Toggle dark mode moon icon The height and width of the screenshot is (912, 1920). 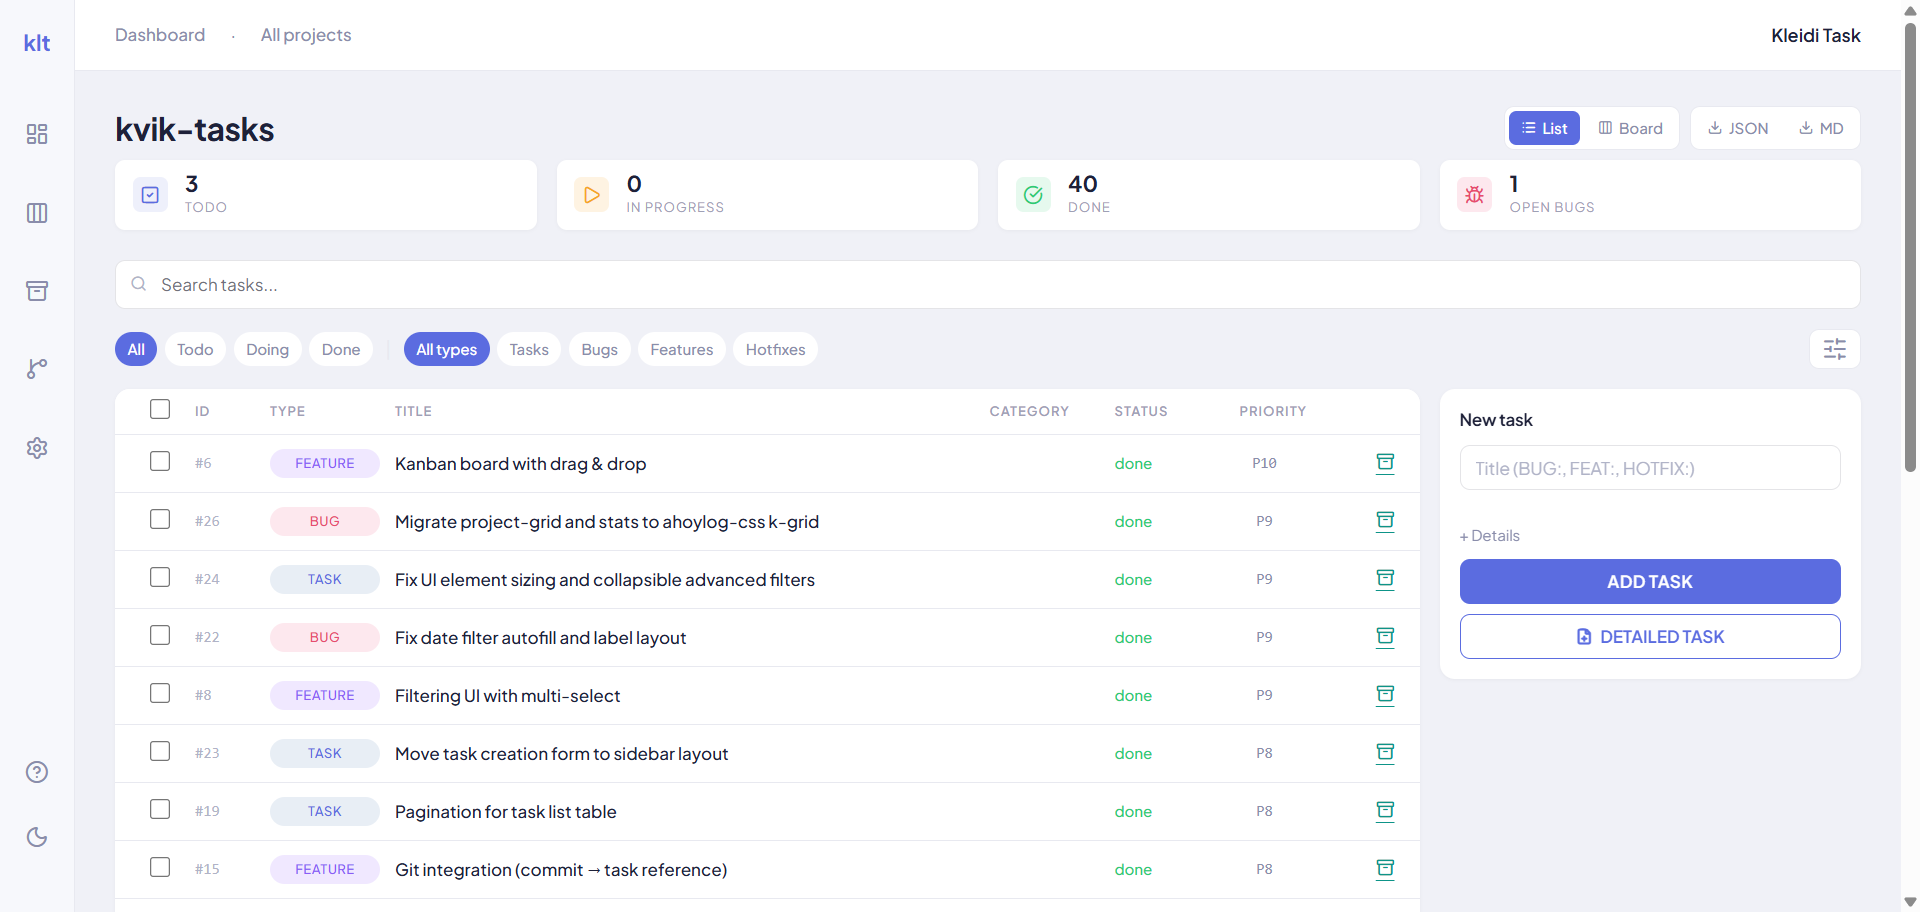pos(37,837)
